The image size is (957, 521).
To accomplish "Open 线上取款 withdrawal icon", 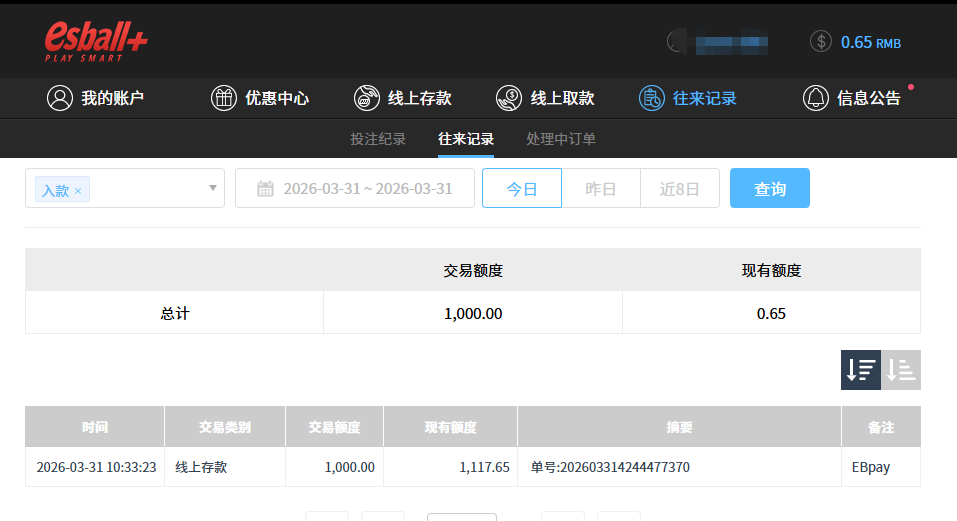I will (x=508, y=98).
